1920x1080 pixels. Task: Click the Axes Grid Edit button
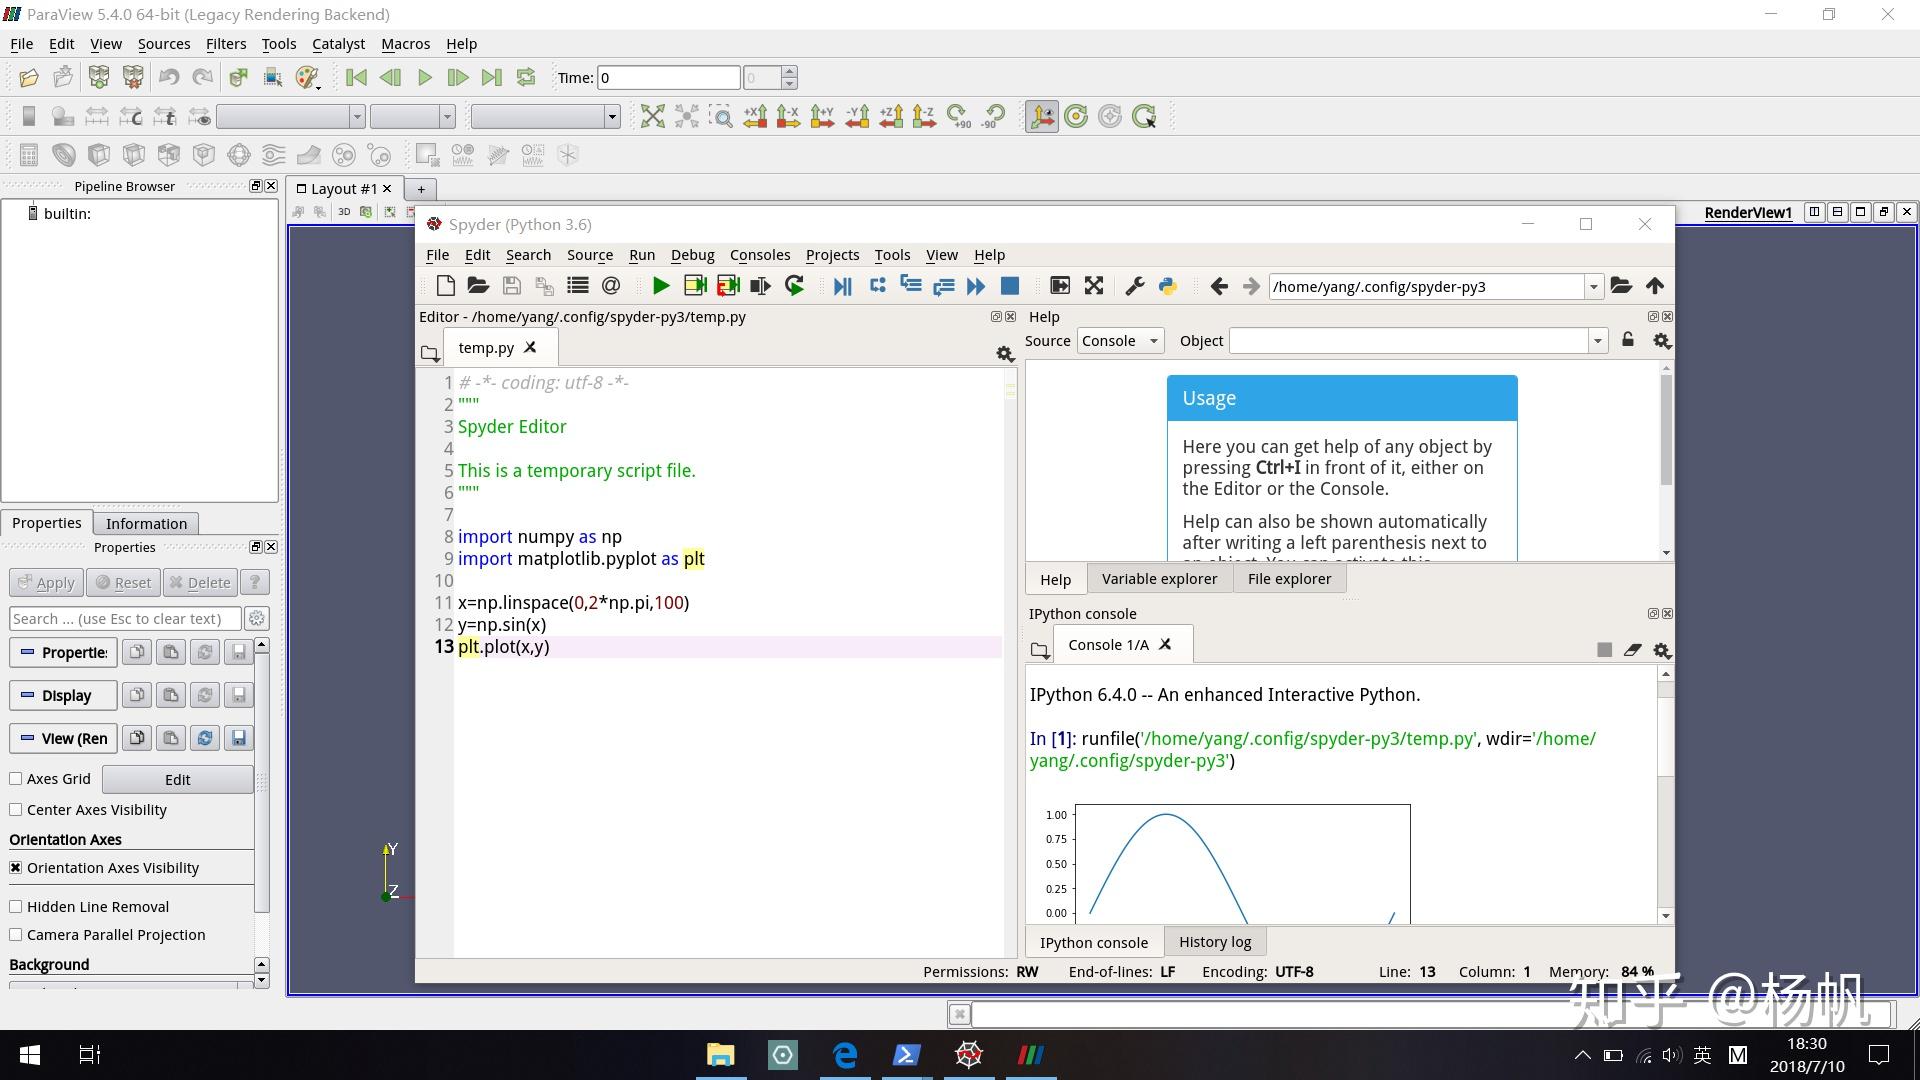click(177, 779)
